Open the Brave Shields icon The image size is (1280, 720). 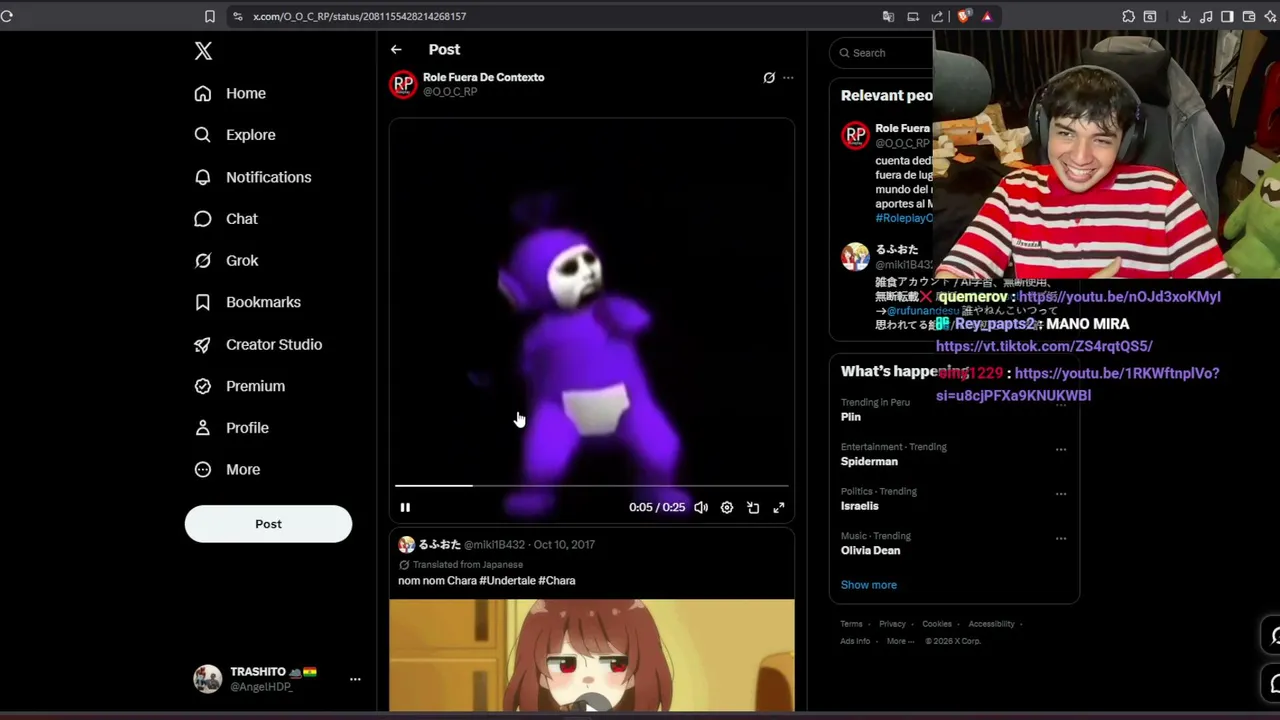963,16
